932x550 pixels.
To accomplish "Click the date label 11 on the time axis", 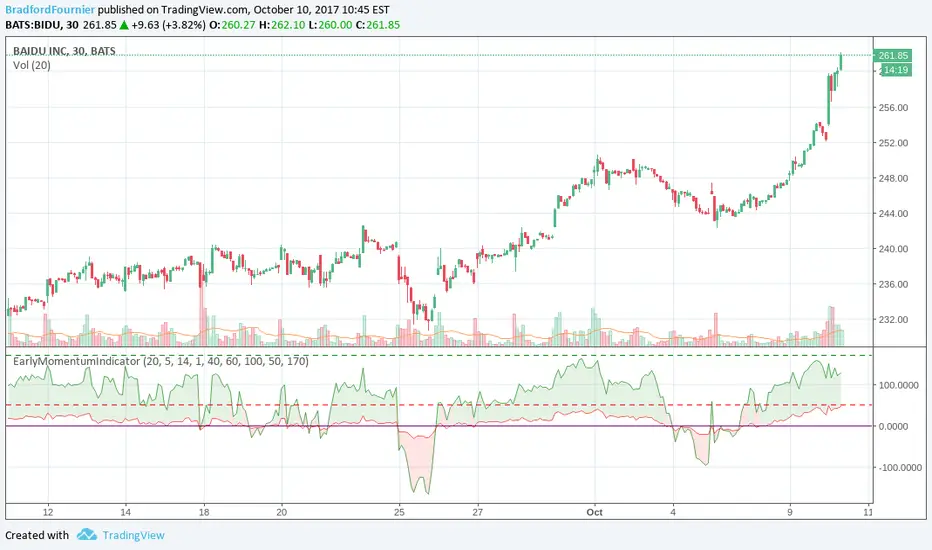I will pyautogui.click(x=868, y=512).
